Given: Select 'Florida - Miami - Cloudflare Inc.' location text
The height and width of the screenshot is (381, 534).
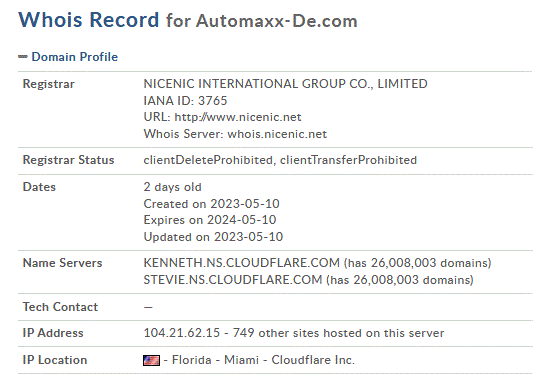Looking at the screenshot, I should point(263,360).
